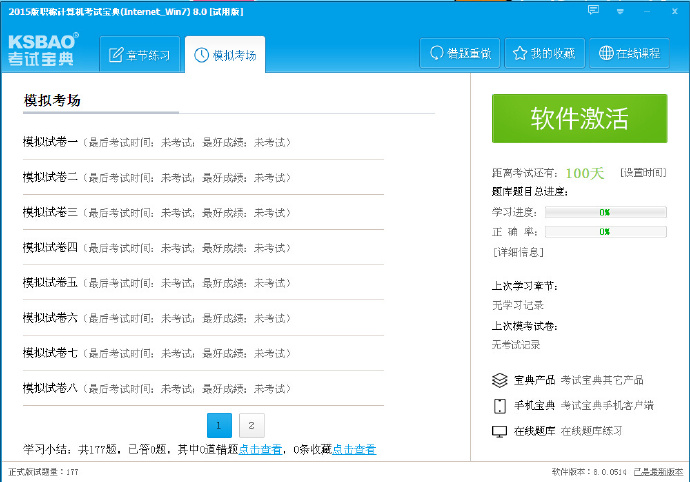The width and height of the screenshot is (690, 482).
Task: Select page 1 pagination button
Action: pos(219,425)
